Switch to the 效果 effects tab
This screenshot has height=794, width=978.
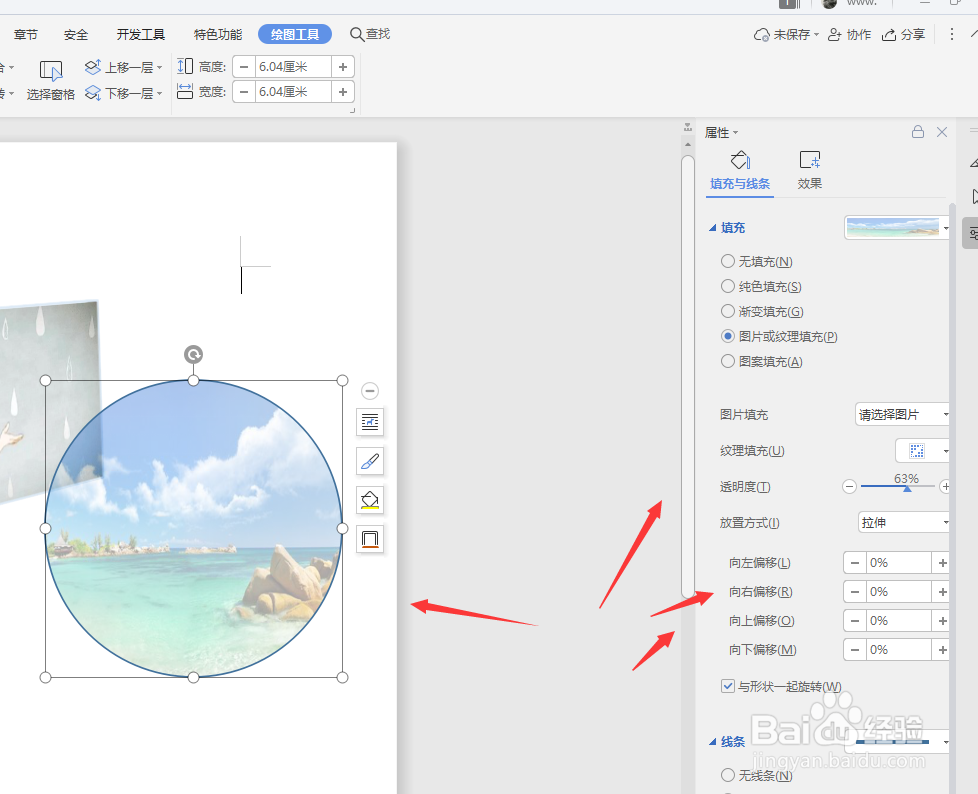(810, 169)
